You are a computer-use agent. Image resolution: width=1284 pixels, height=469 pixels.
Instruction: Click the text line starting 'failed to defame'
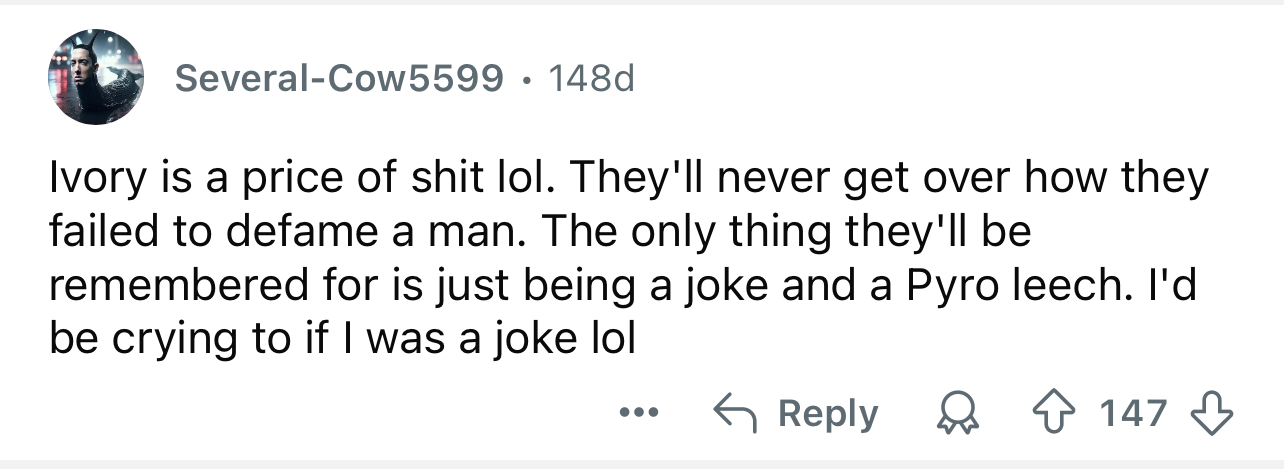540,233
